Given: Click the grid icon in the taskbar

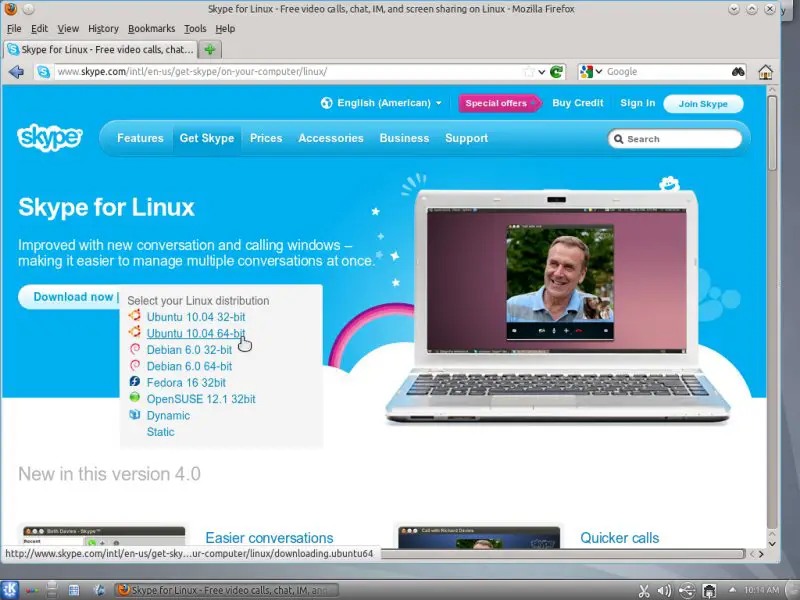Looking at the screenshot, I should pyautogui.click(x=74, y=591).
